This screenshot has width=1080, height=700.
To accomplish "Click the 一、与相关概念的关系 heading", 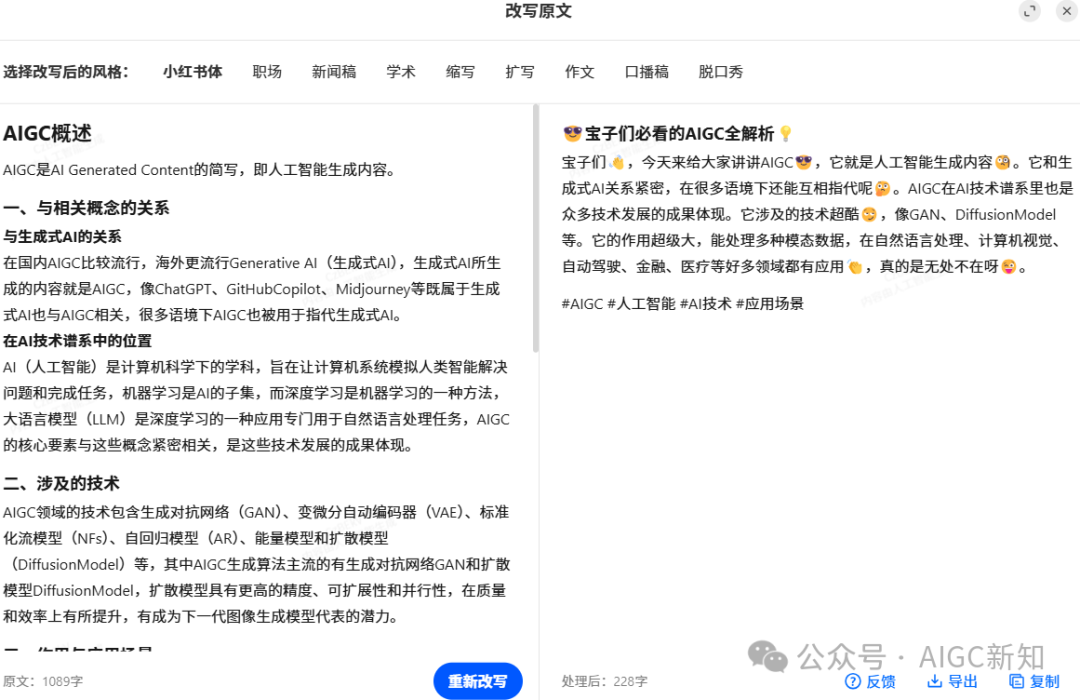I will click(x=86, y=208).
